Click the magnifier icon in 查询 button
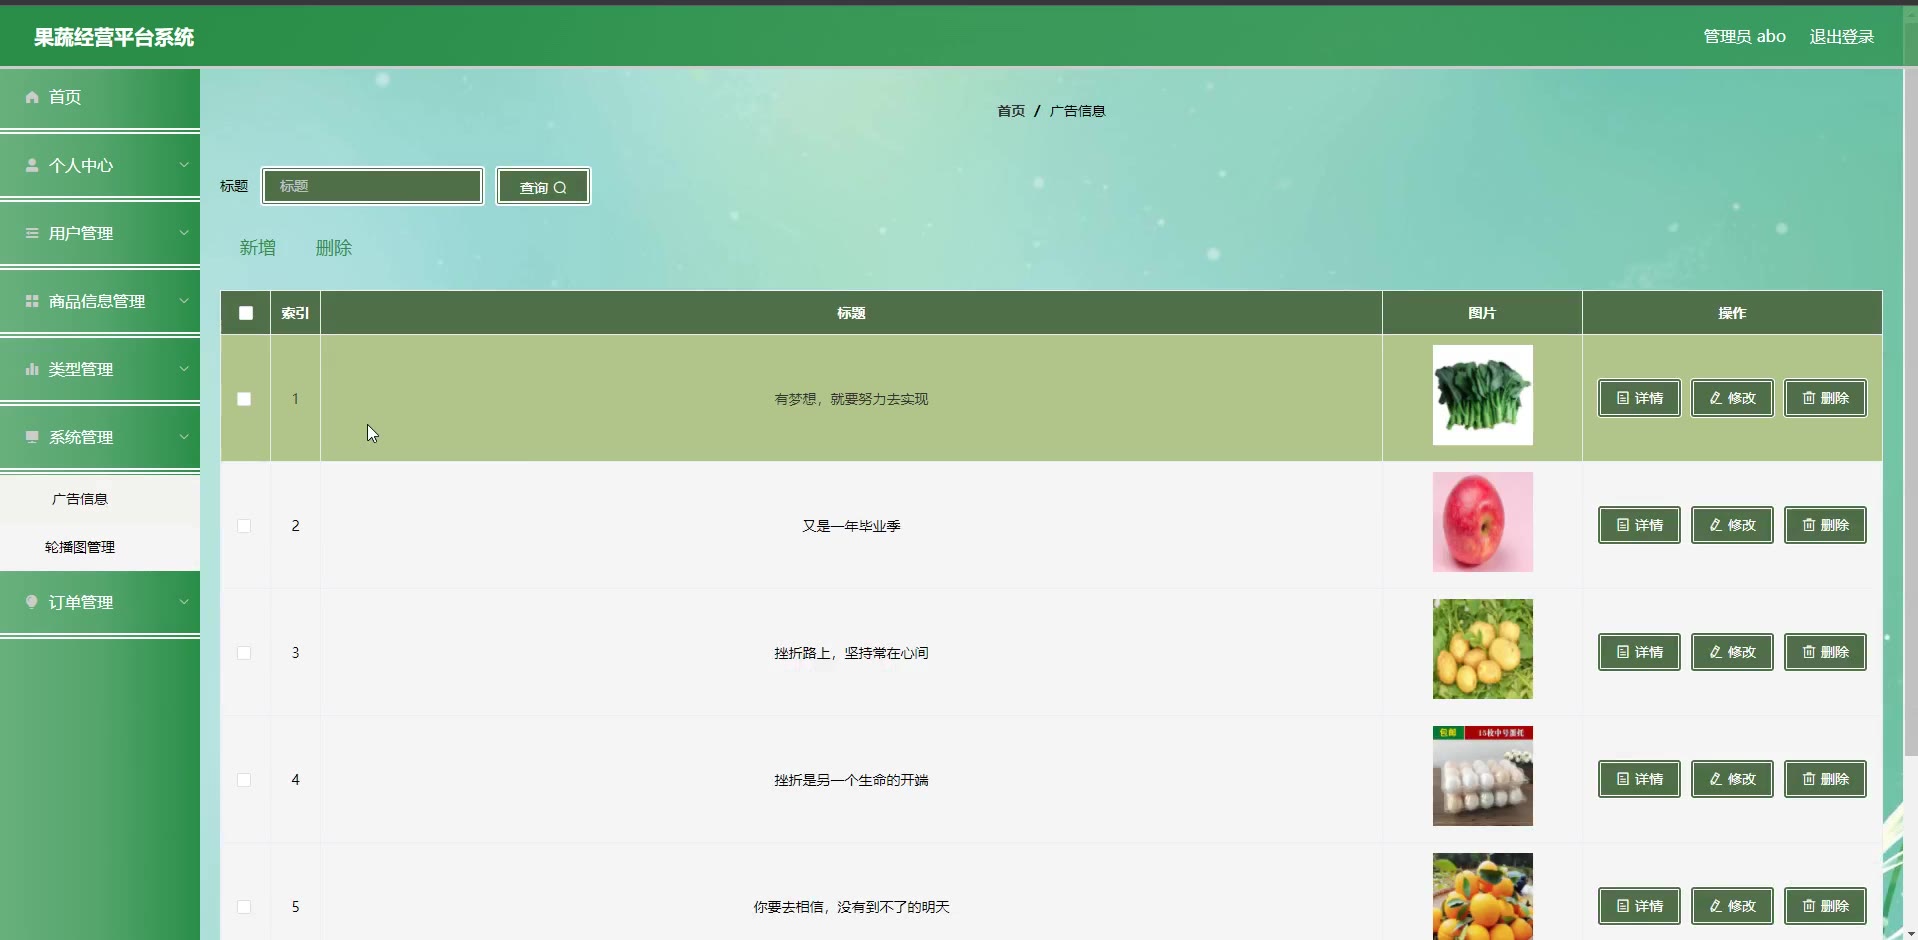This screenshot has height=940, width=1918. tap(560, 187)
